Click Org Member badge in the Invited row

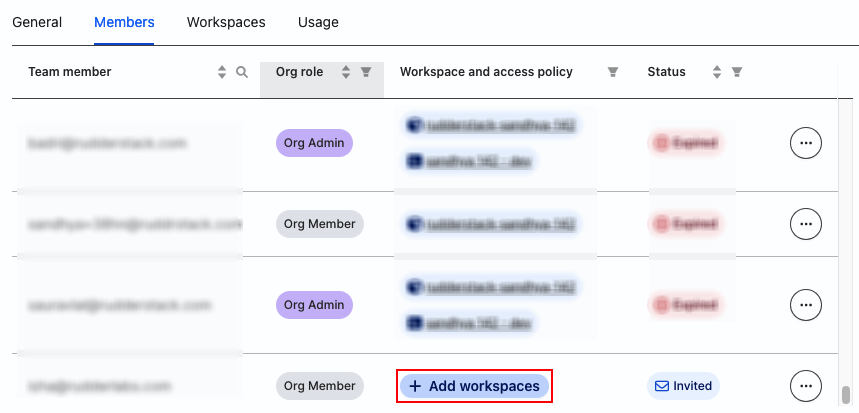pos(320,386)
